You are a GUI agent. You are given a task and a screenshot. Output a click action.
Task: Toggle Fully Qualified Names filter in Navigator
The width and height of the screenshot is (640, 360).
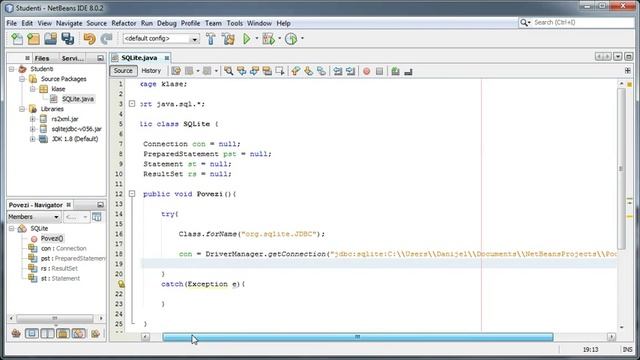[96, 333]
